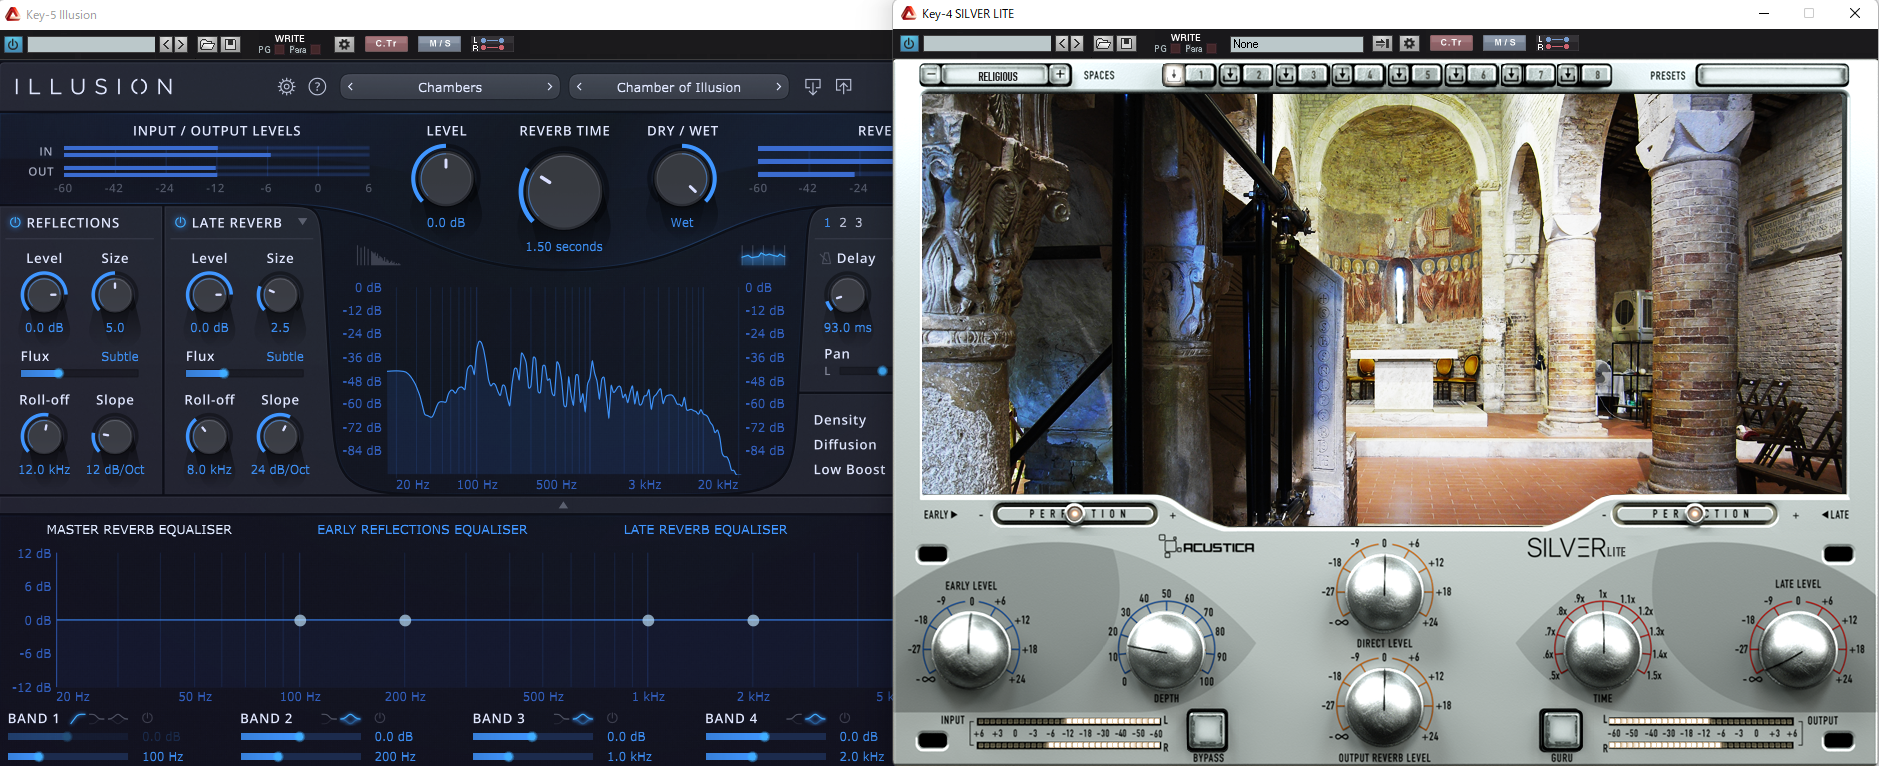Click Illusion import preset download icon
The height and width of the screenshot is (766, 1879).
(x=813, y=87)
